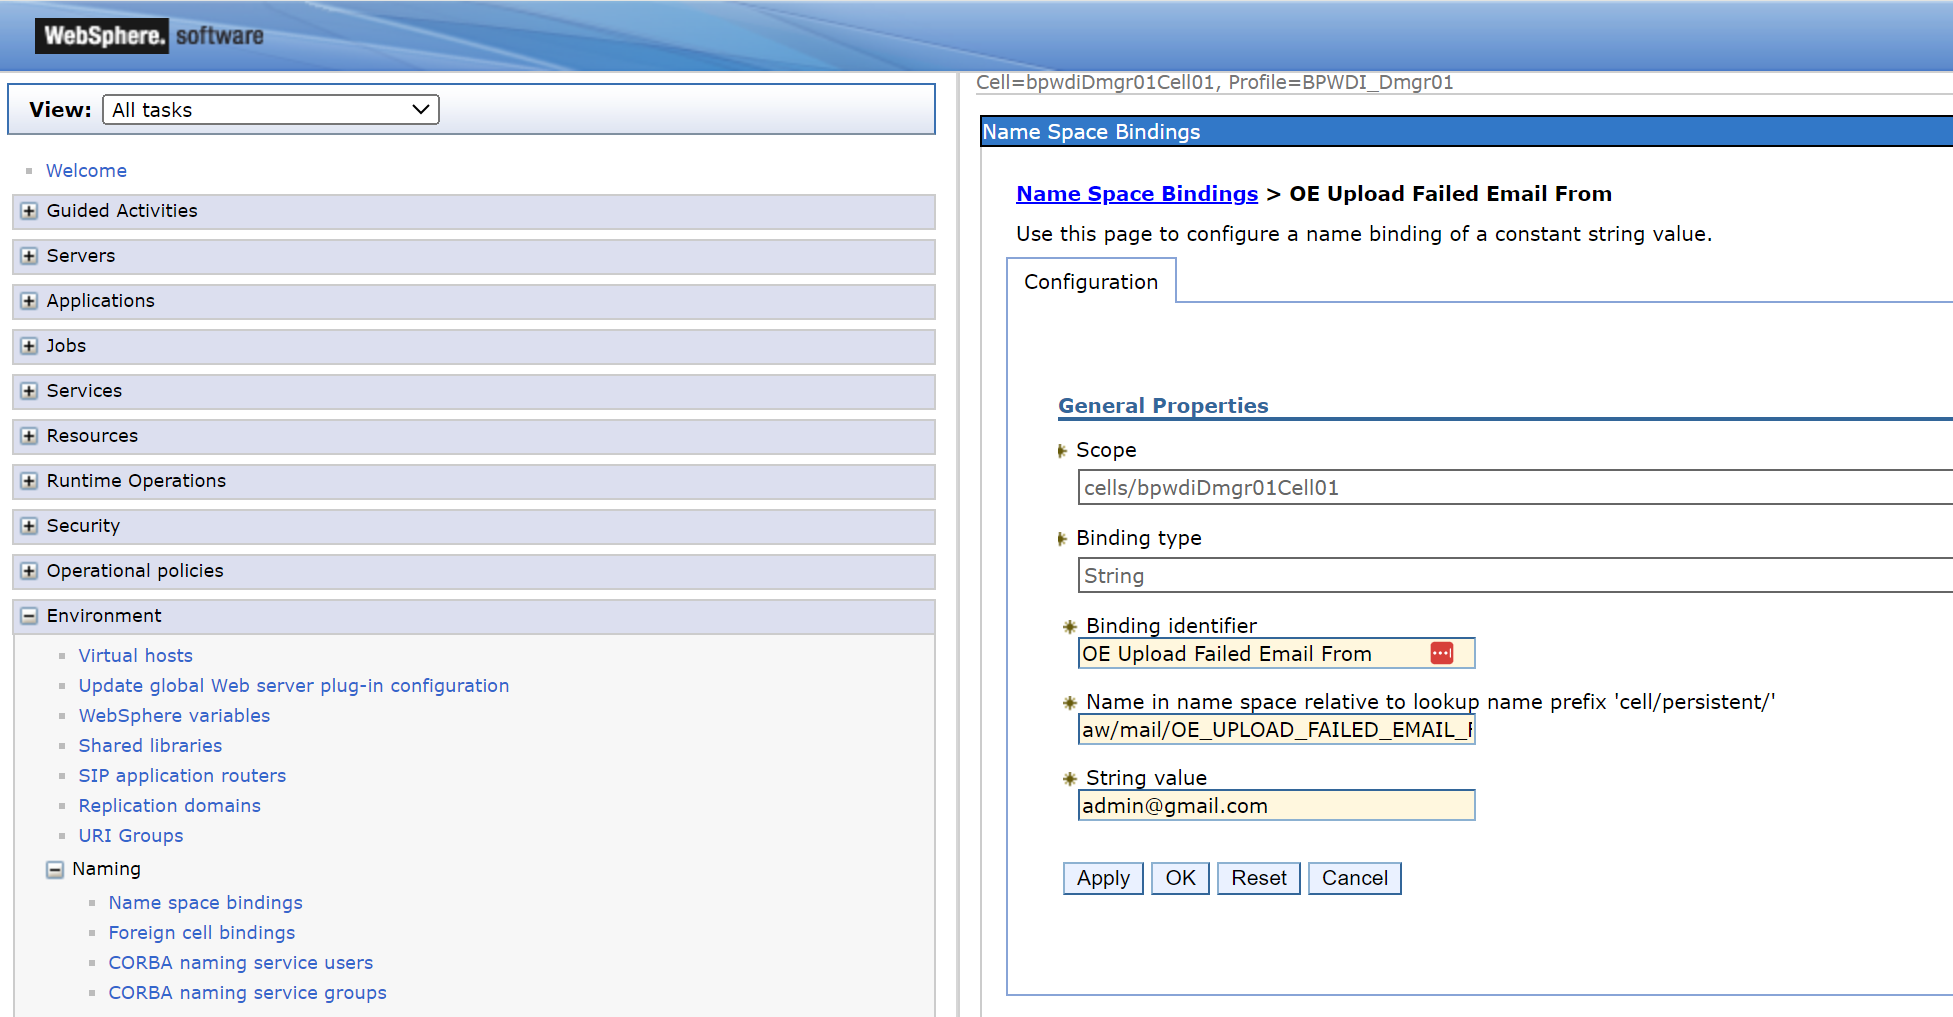Click the Reset button
Image resolution: width=1953 pixels, height=1017 pixels.
coord(1258,878)
